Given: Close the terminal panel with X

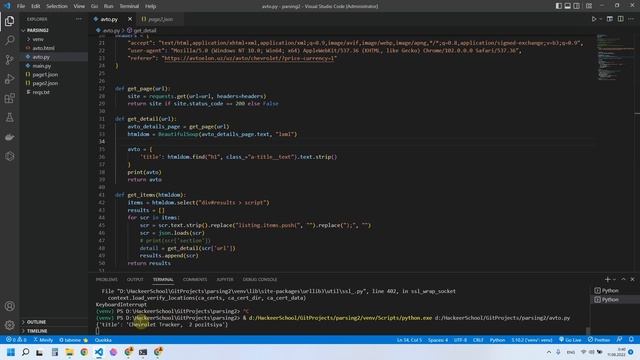Looking at the screenshot, I should 632,279.
